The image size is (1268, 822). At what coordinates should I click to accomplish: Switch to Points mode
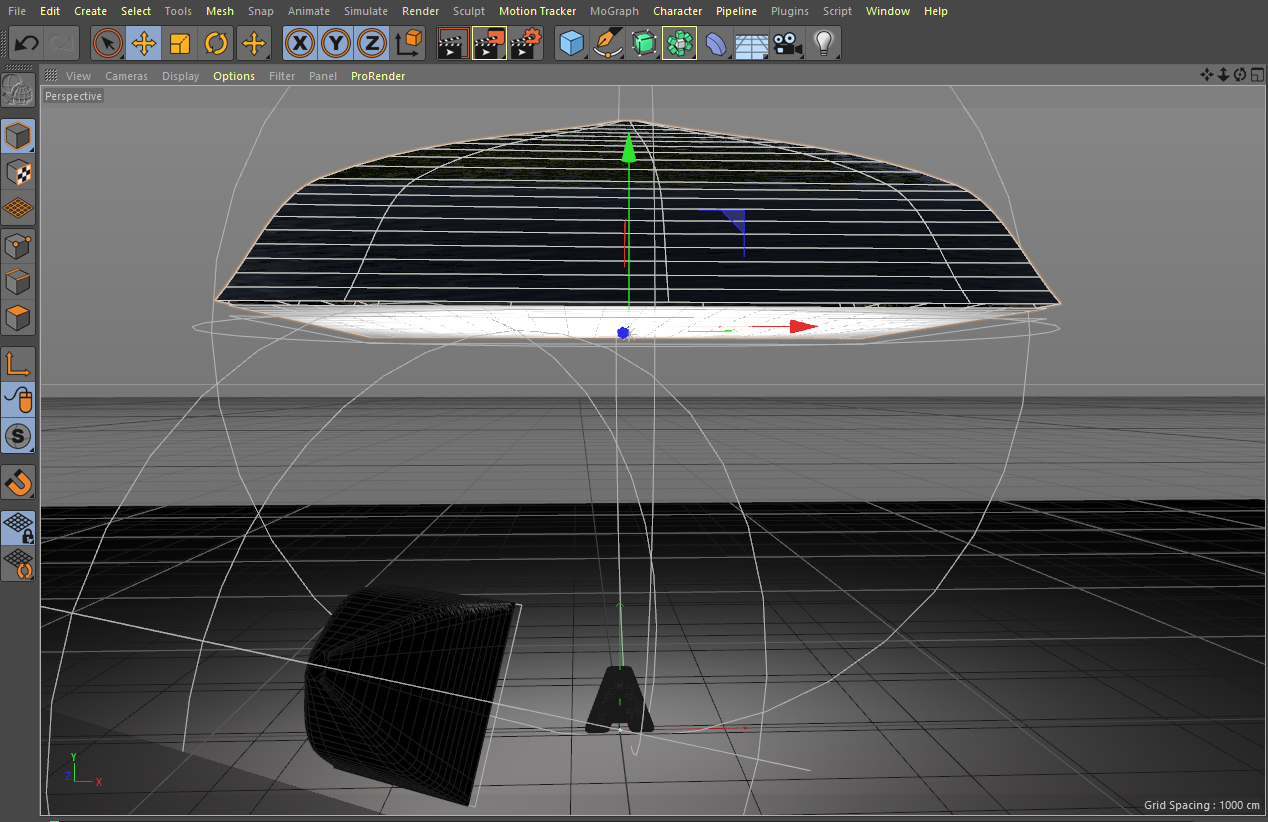coord(18,244)
